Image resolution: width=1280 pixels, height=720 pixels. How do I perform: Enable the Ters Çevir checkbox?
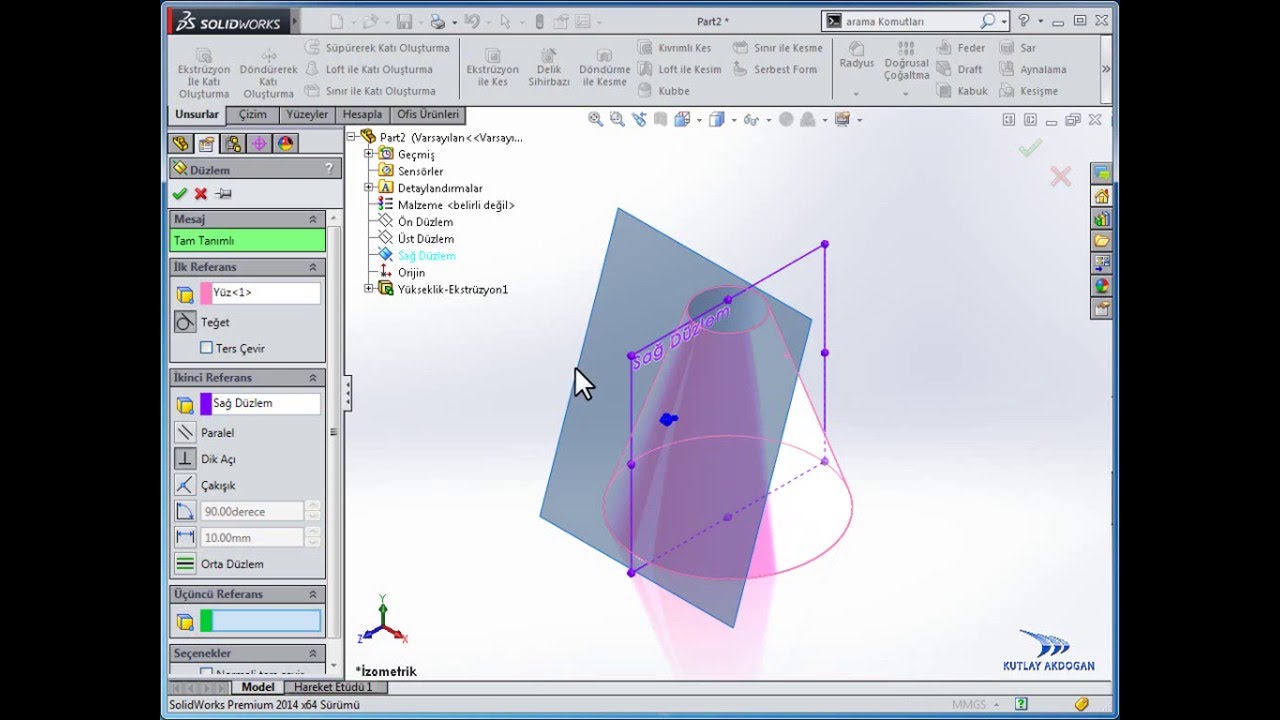pos(206,348)
